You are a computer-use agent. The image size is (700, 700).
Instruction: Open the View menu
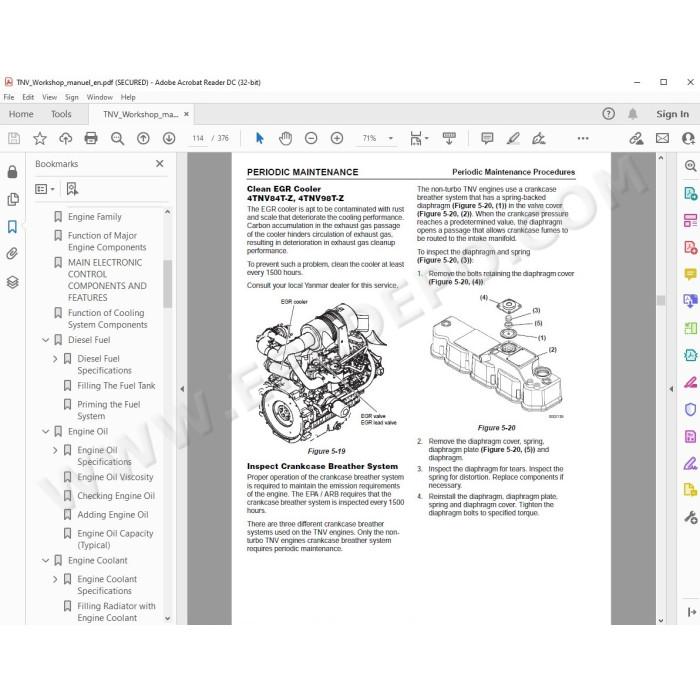click(49, 97)
